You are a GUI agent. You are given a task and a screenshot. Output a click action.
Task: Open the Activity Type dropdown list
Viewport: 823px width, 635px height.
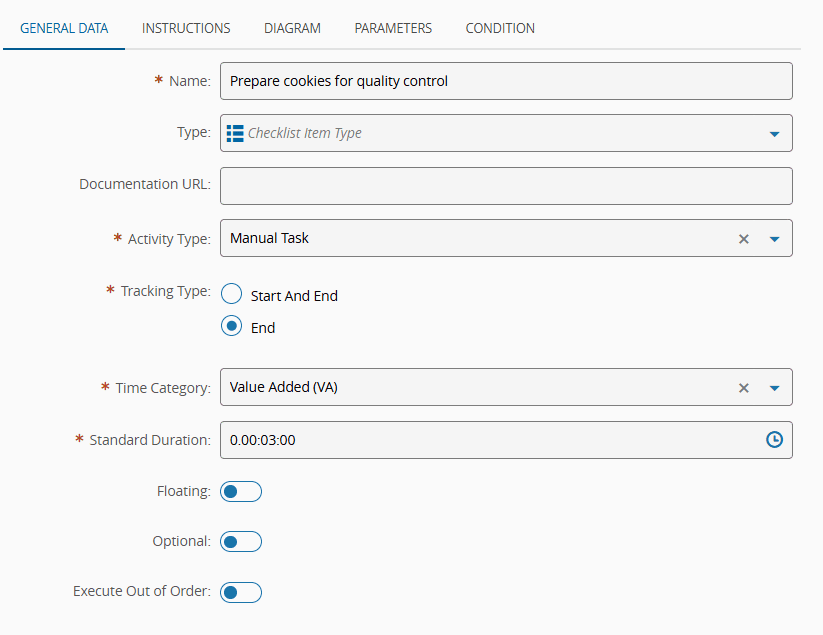[774, 239]
